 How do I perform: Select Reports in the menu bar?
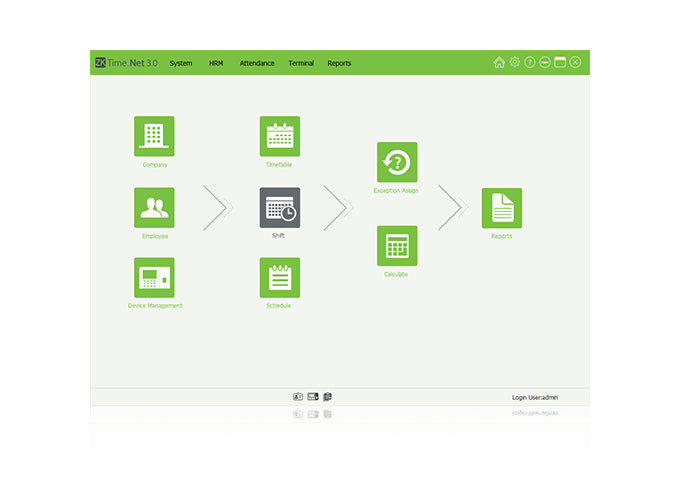coord(339,63)
